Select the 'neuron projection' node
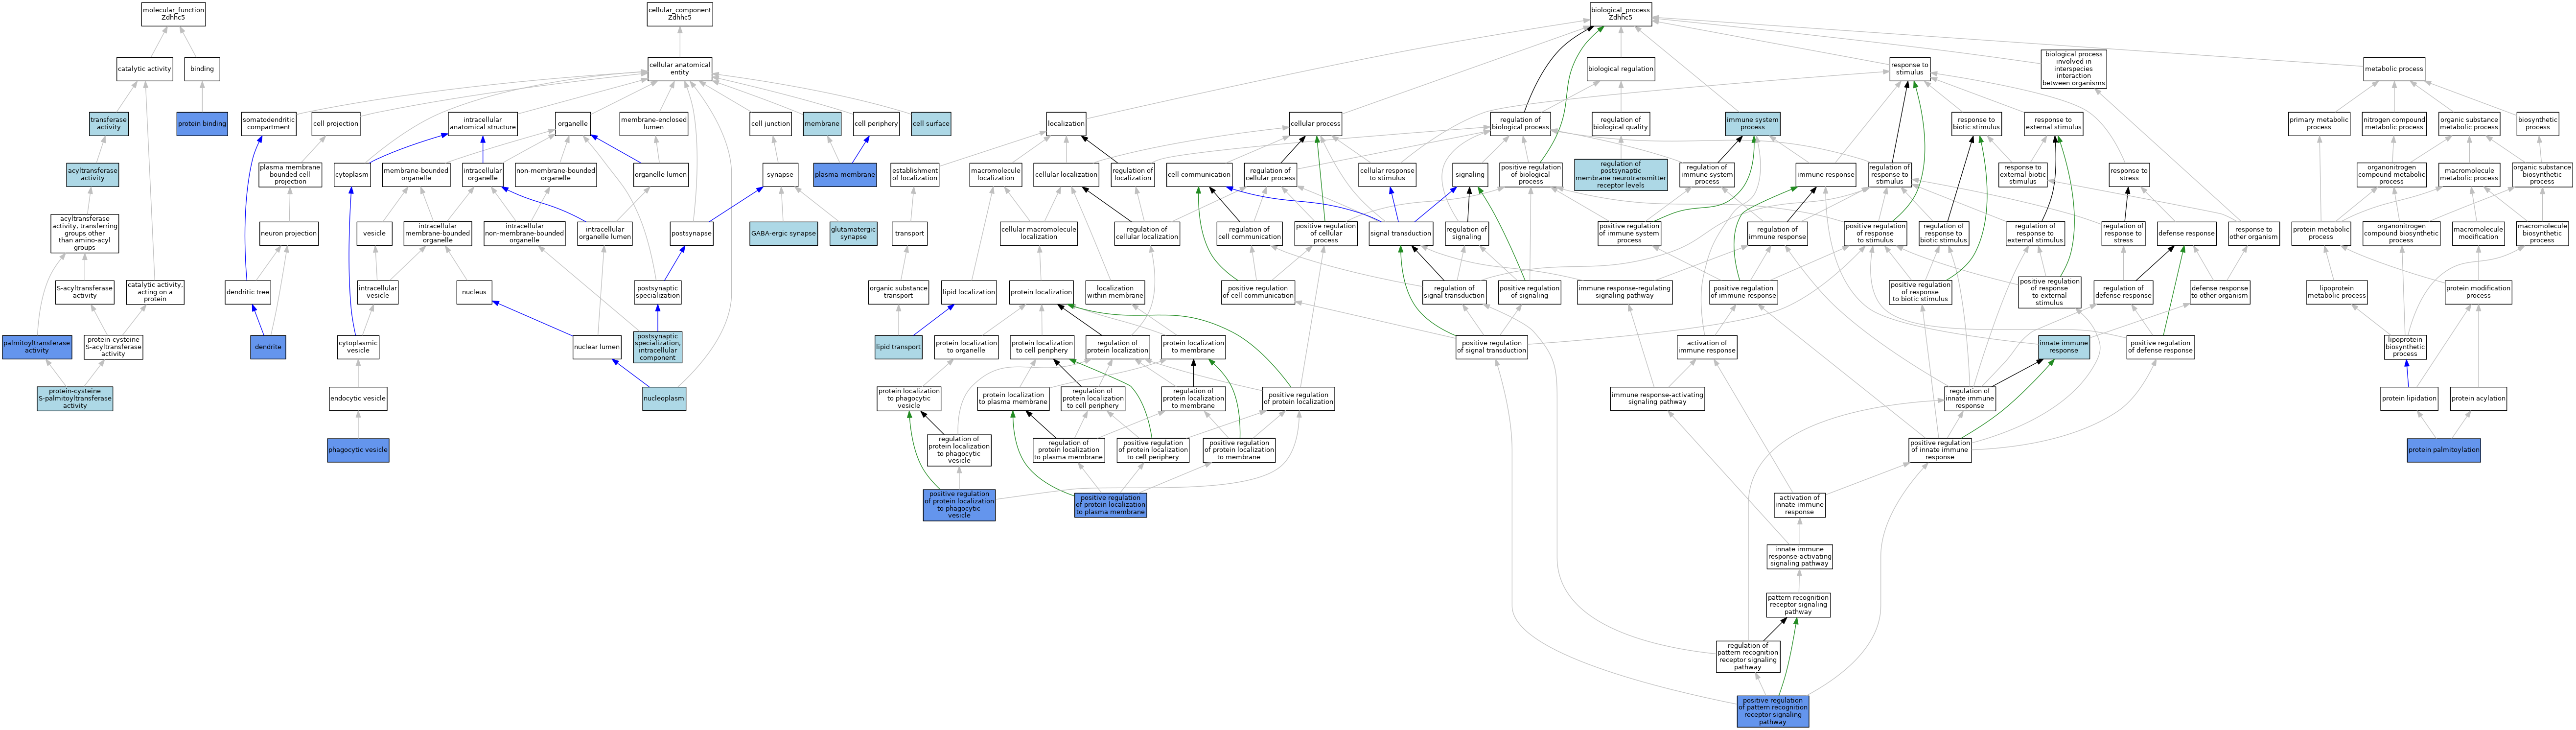Image resolution: width=2576 pixels, height=730 pixels. pyautogui.click(x=289, y=234)
